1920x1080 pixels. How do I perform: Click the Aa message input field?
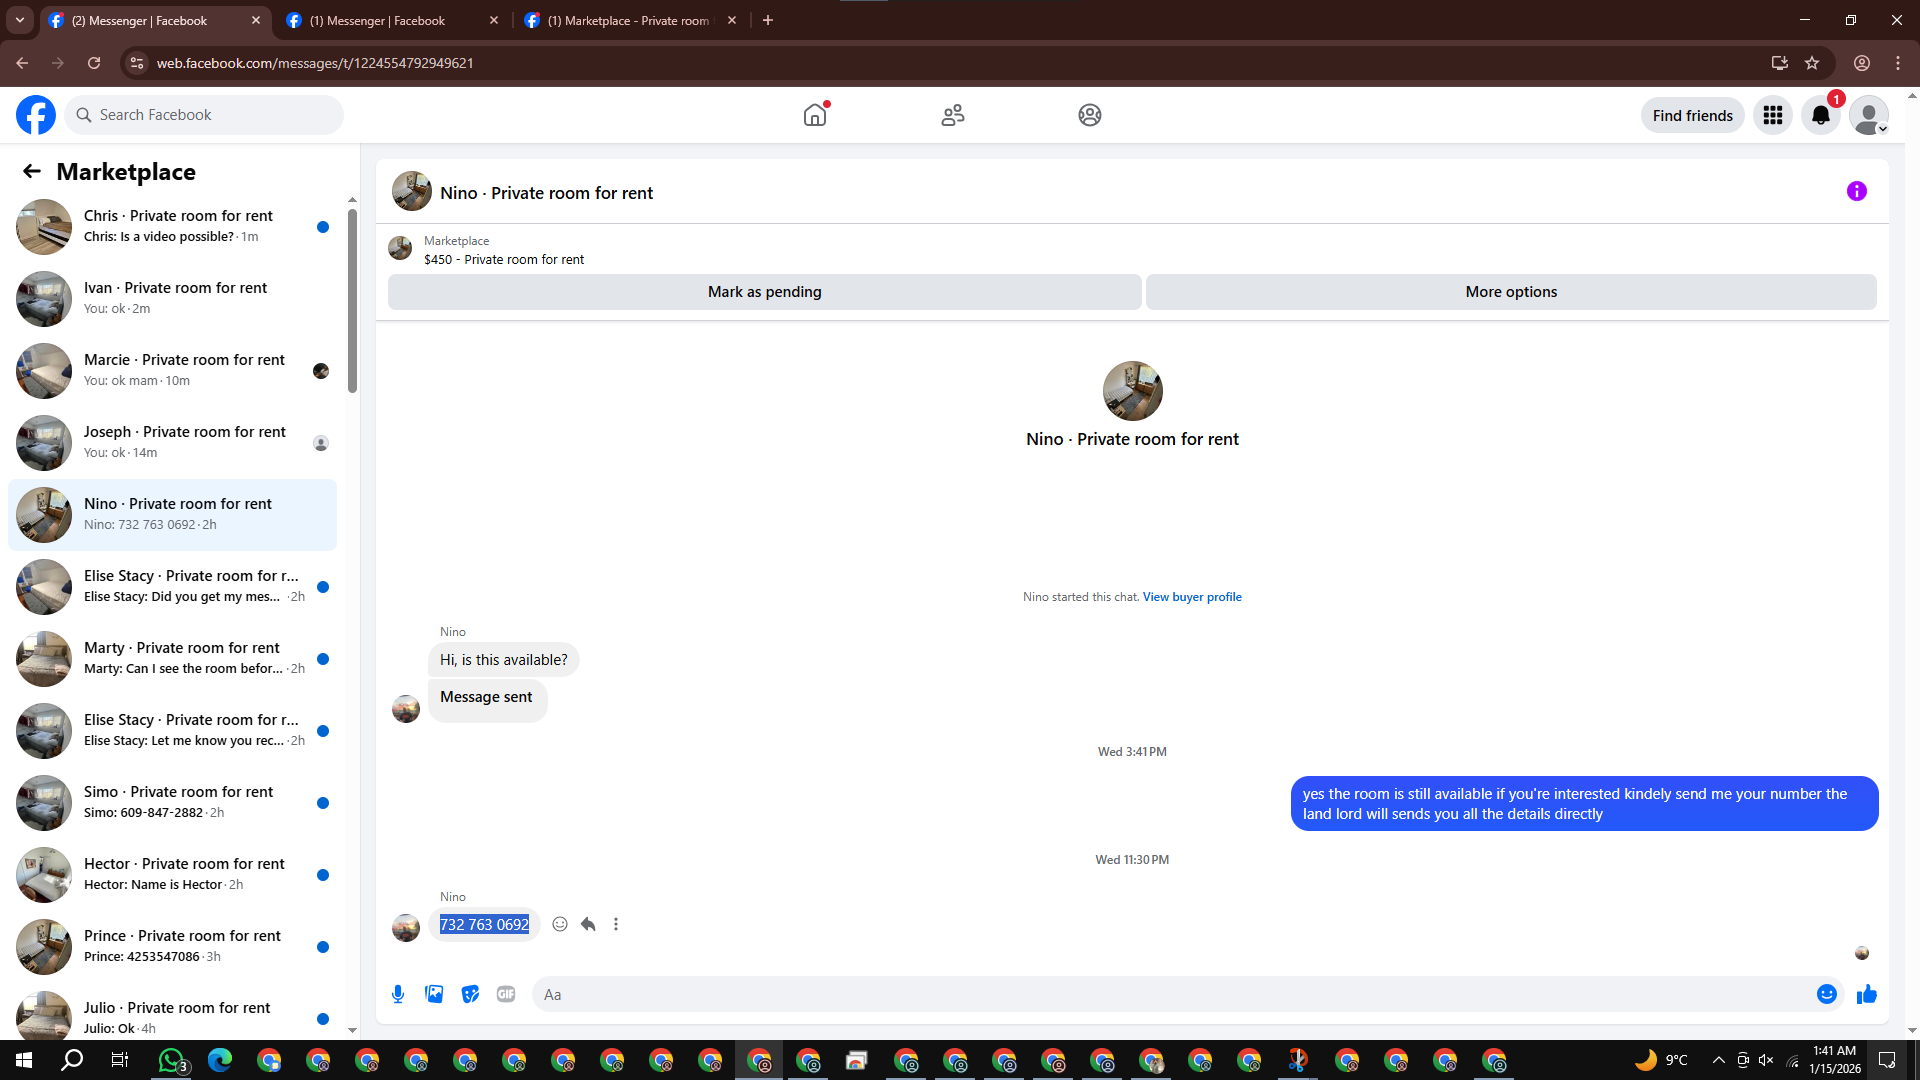pyautogui.click(x=1170, y=994)
